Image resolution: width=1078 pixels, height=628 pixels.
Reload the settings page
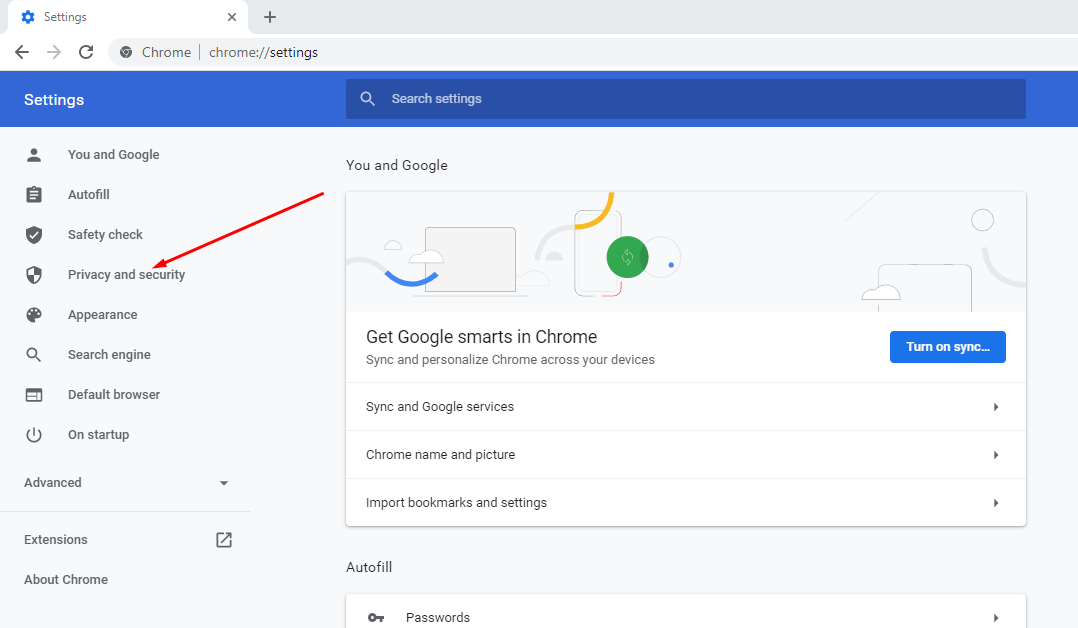(x=86, y=52)
